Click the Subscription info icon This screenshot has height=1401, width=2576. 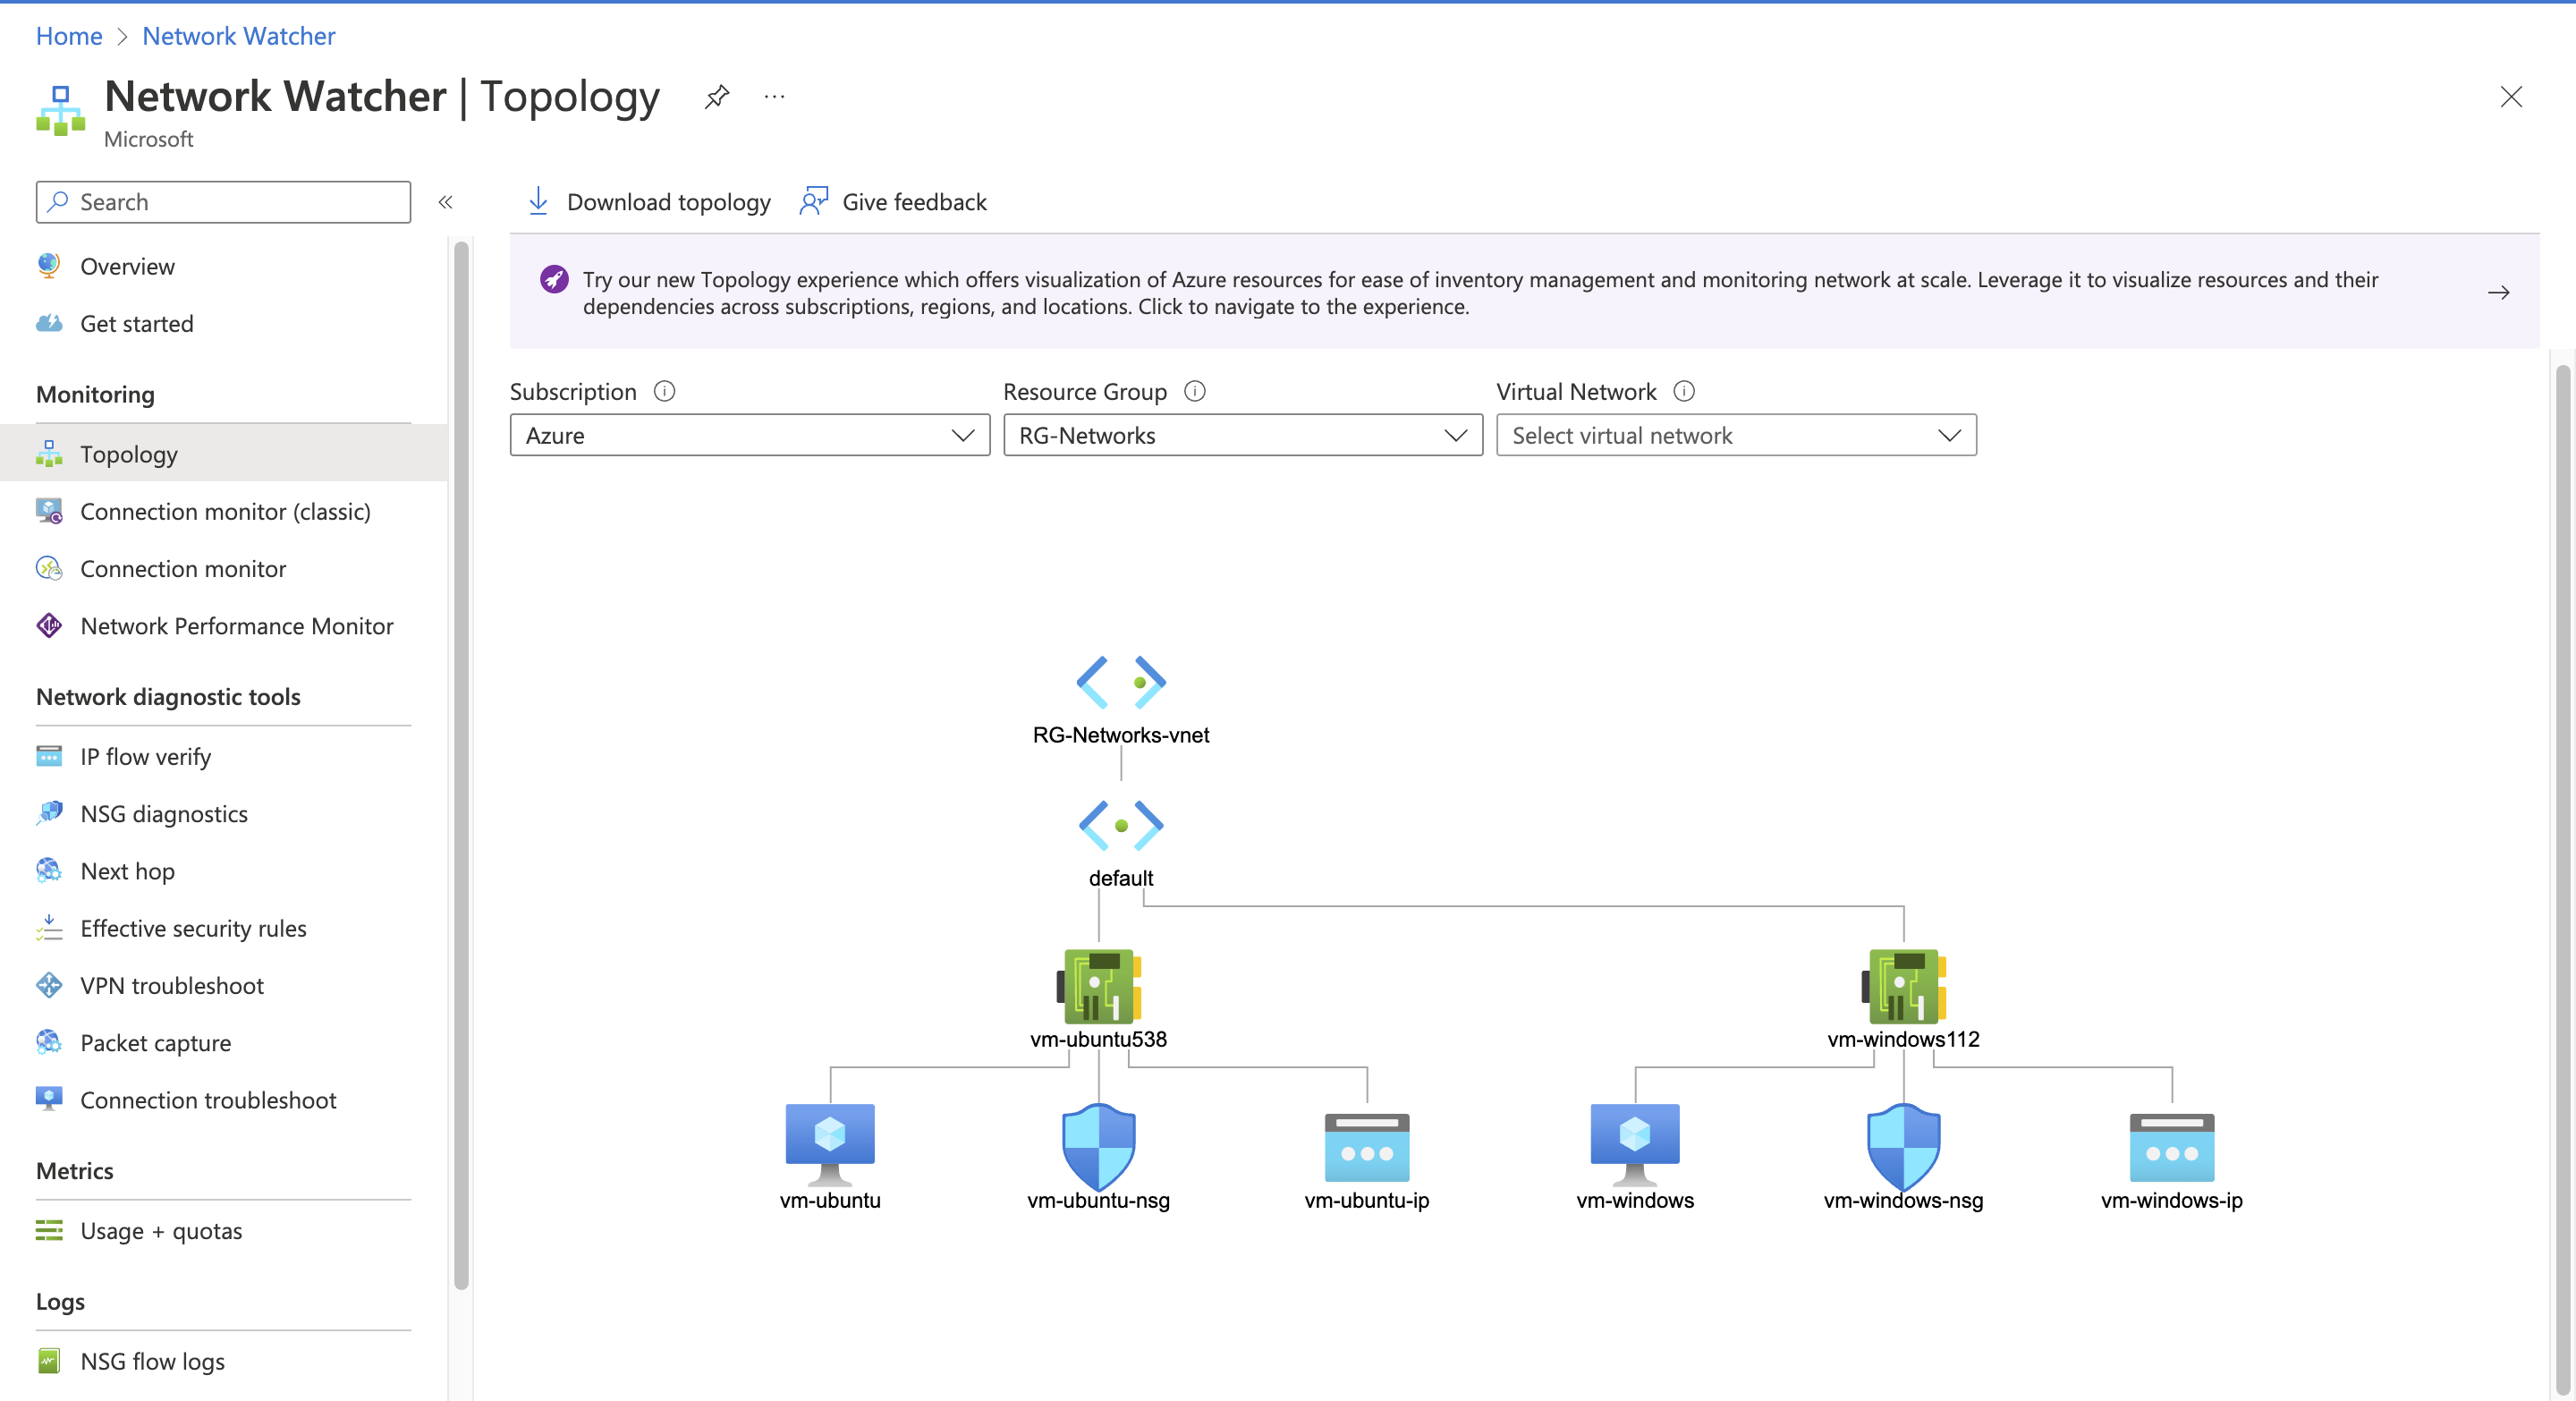click(x=664, y=391)
